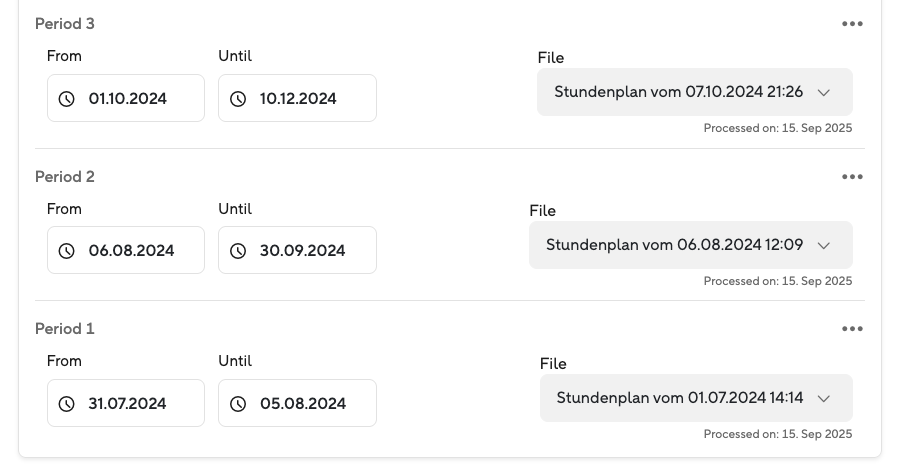Click clock icon in Period 1 Until field

(x=238, y=404)
